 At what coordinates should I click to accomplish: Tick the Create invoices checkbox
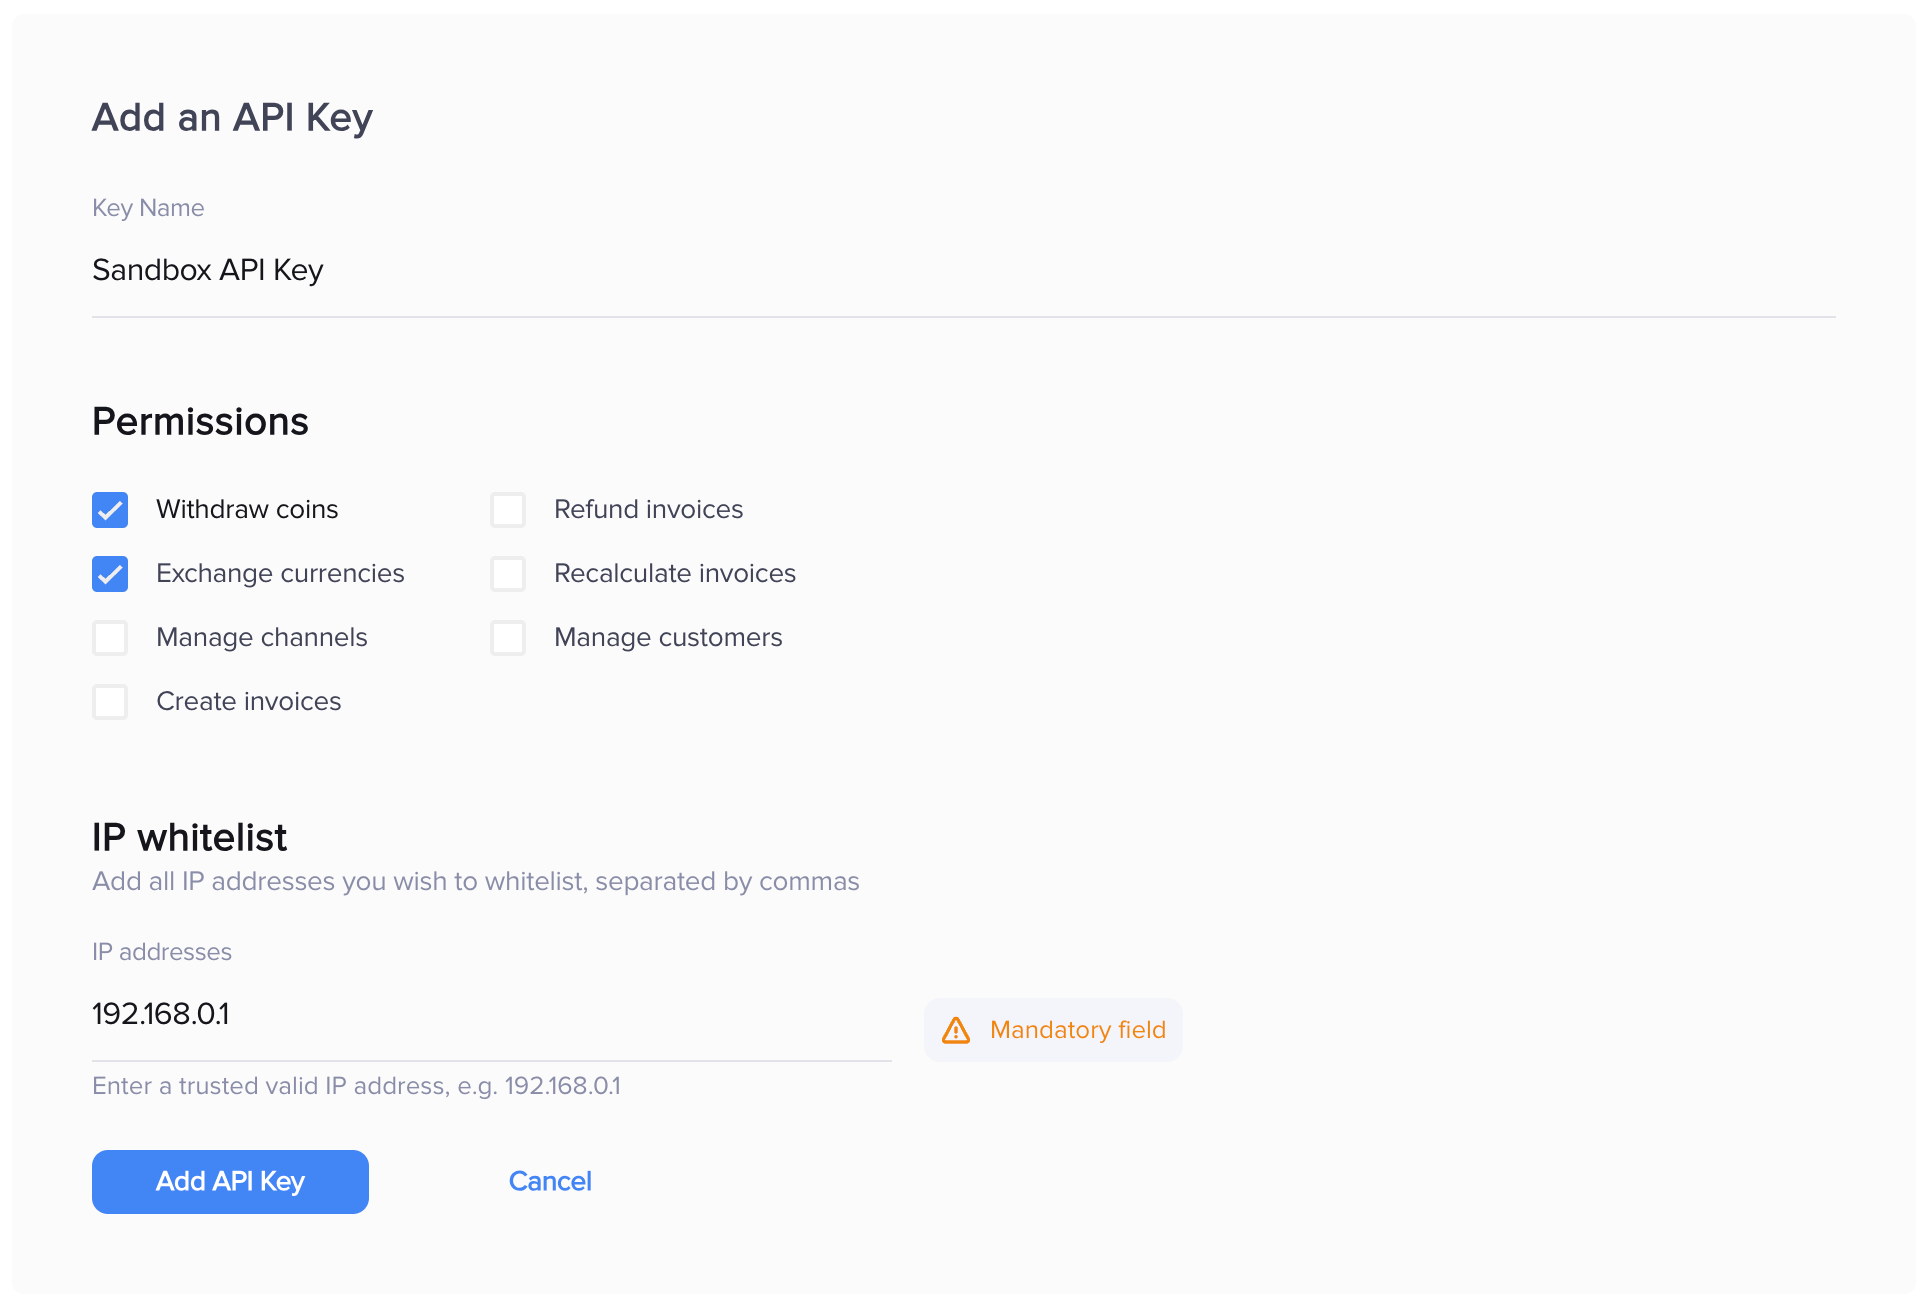pyautogui.click(x=110, y=702)
